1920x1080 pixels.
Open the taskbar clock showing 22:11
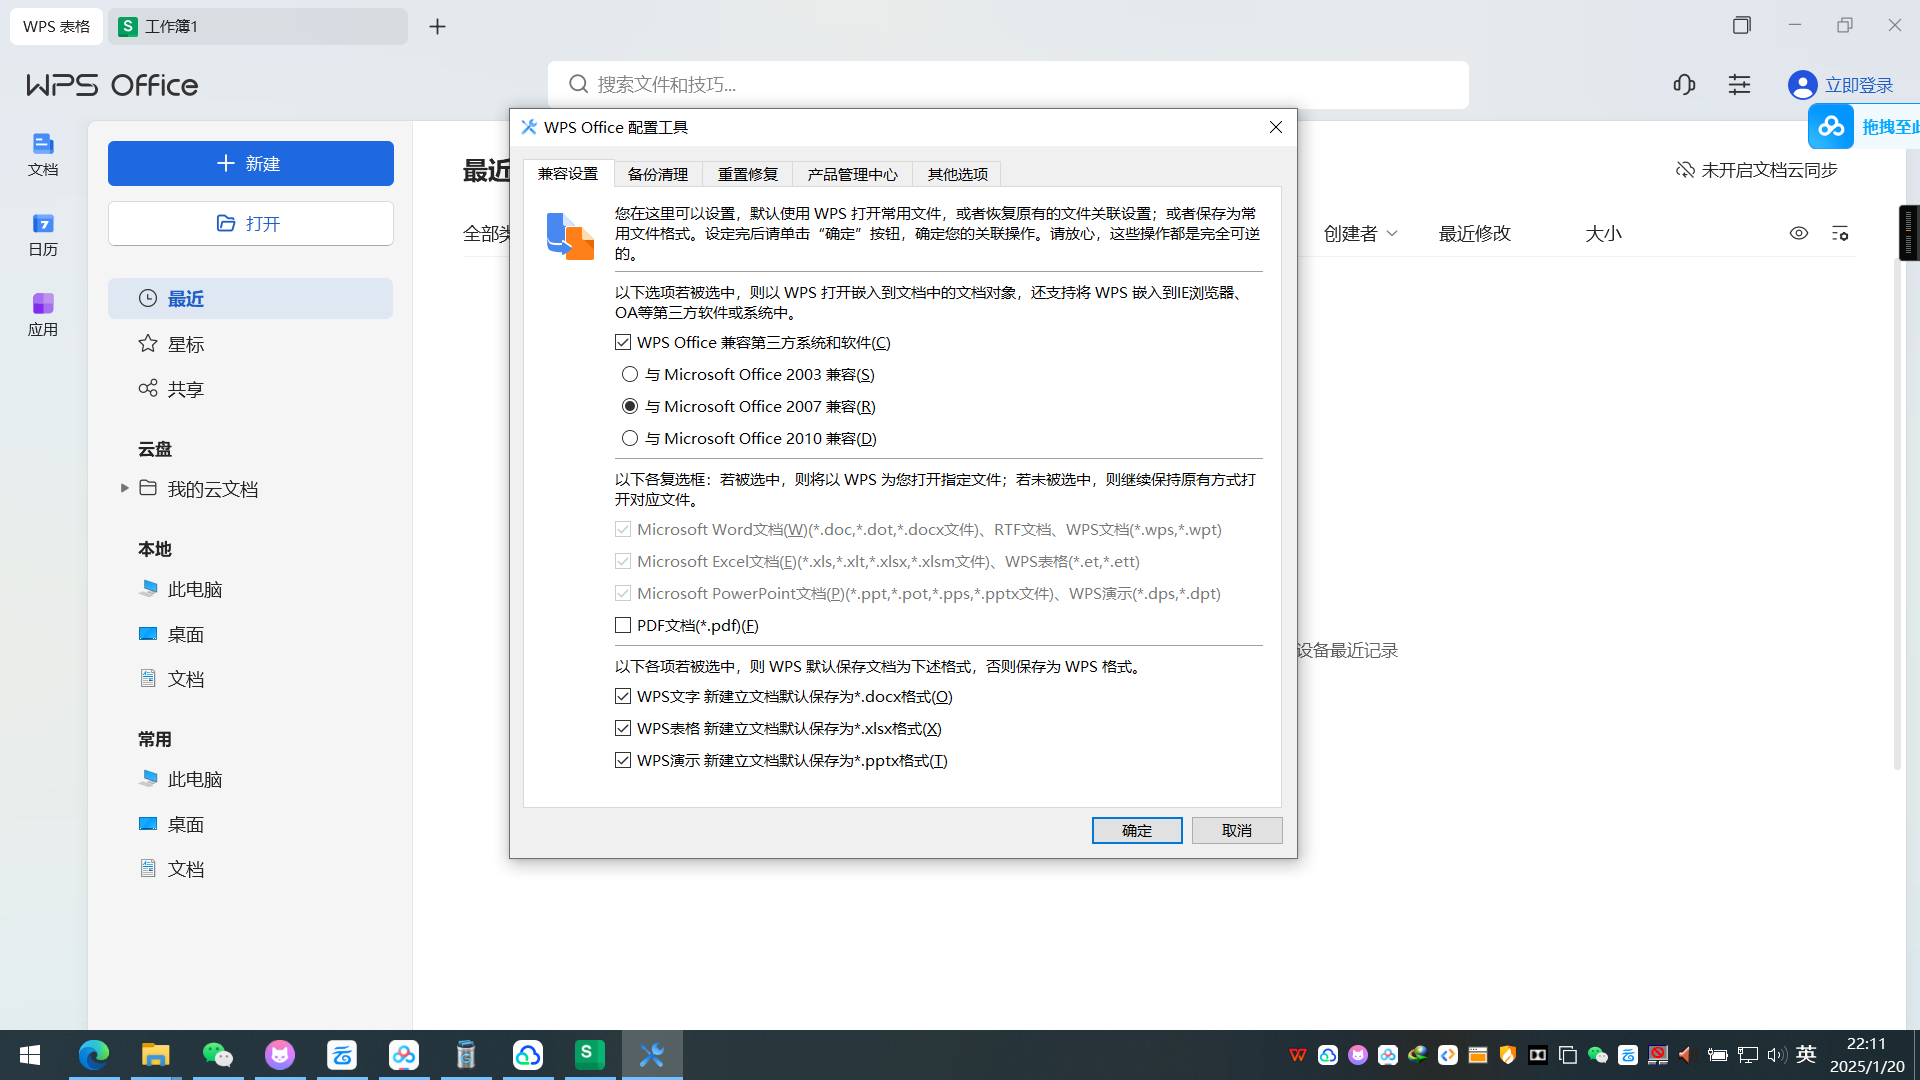1867,1055
